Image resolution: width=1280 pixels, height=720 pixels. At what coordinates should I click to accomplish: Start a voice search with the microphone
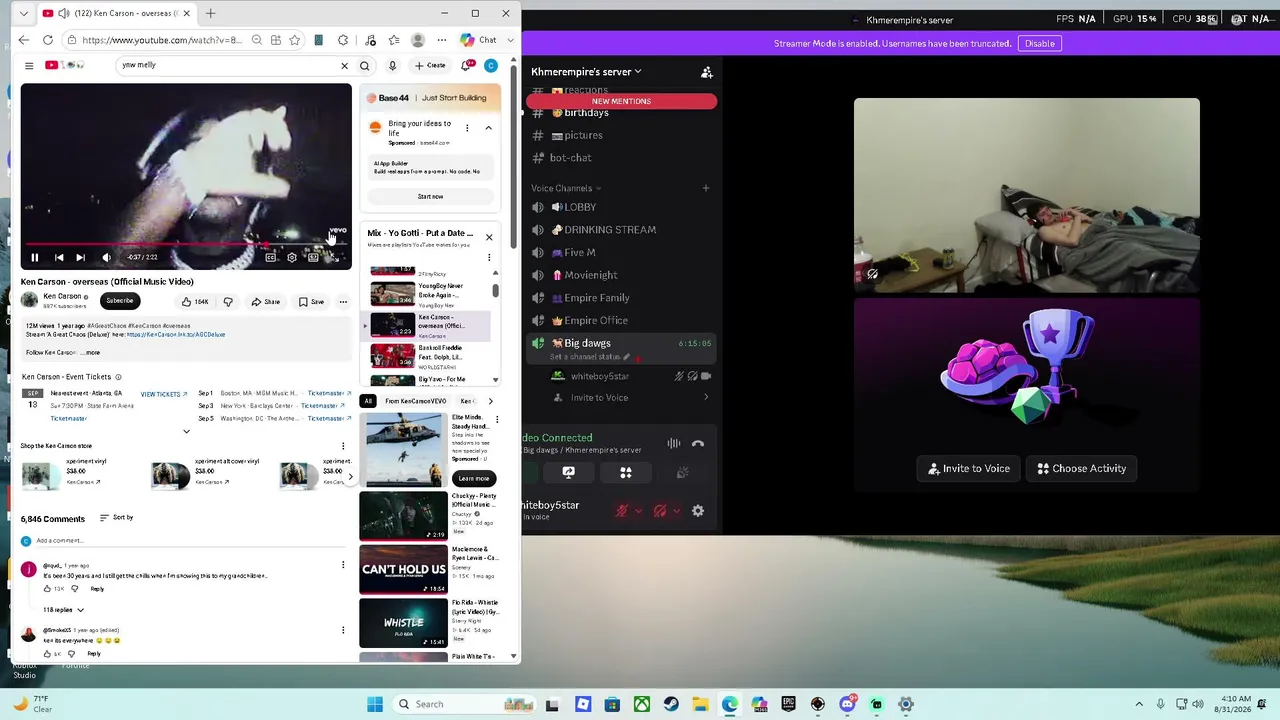click(x=392, y=66)
